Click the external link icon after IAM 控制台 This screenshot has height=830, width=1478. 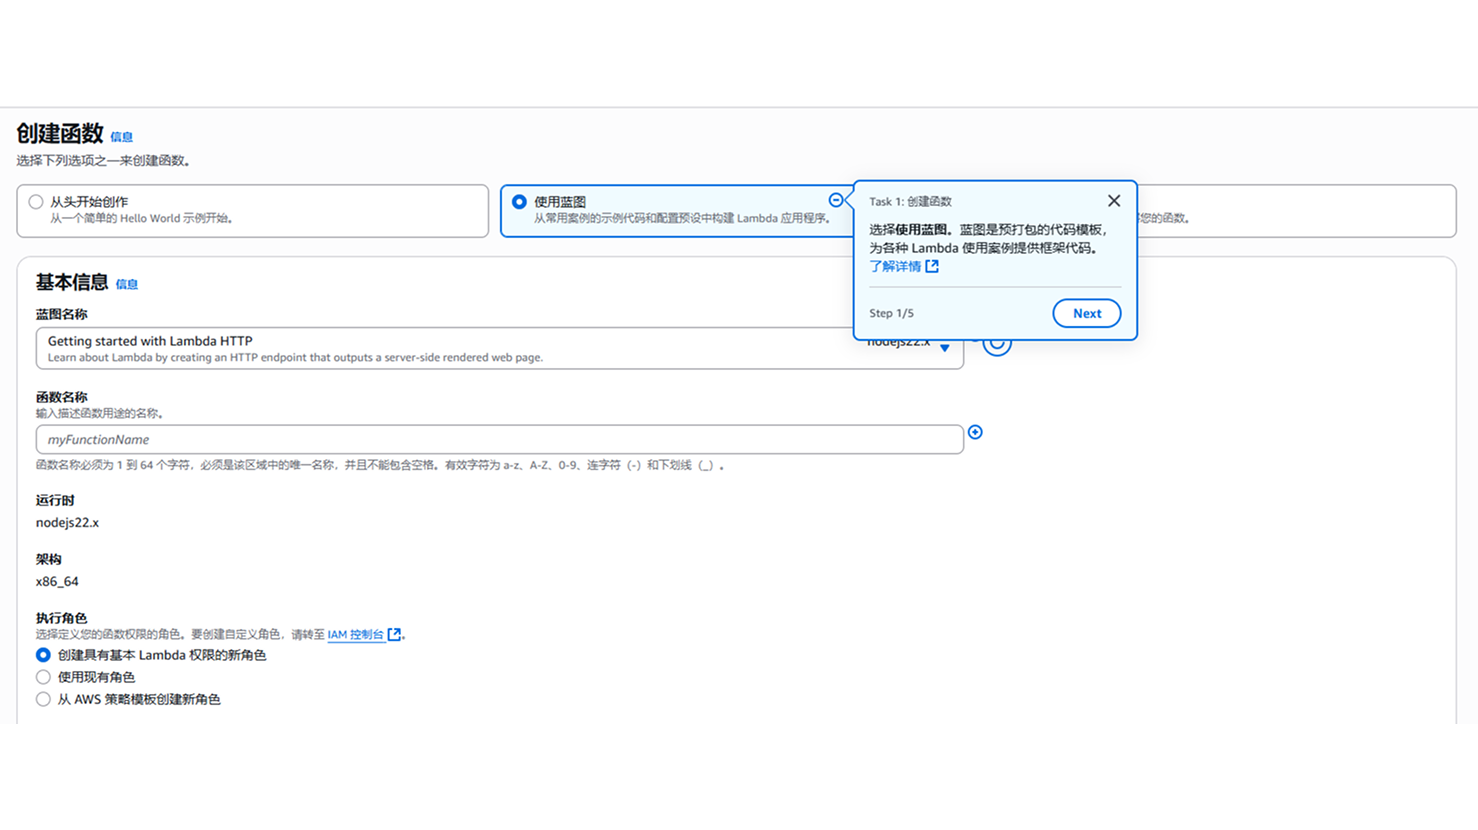[x=394, y=634]
